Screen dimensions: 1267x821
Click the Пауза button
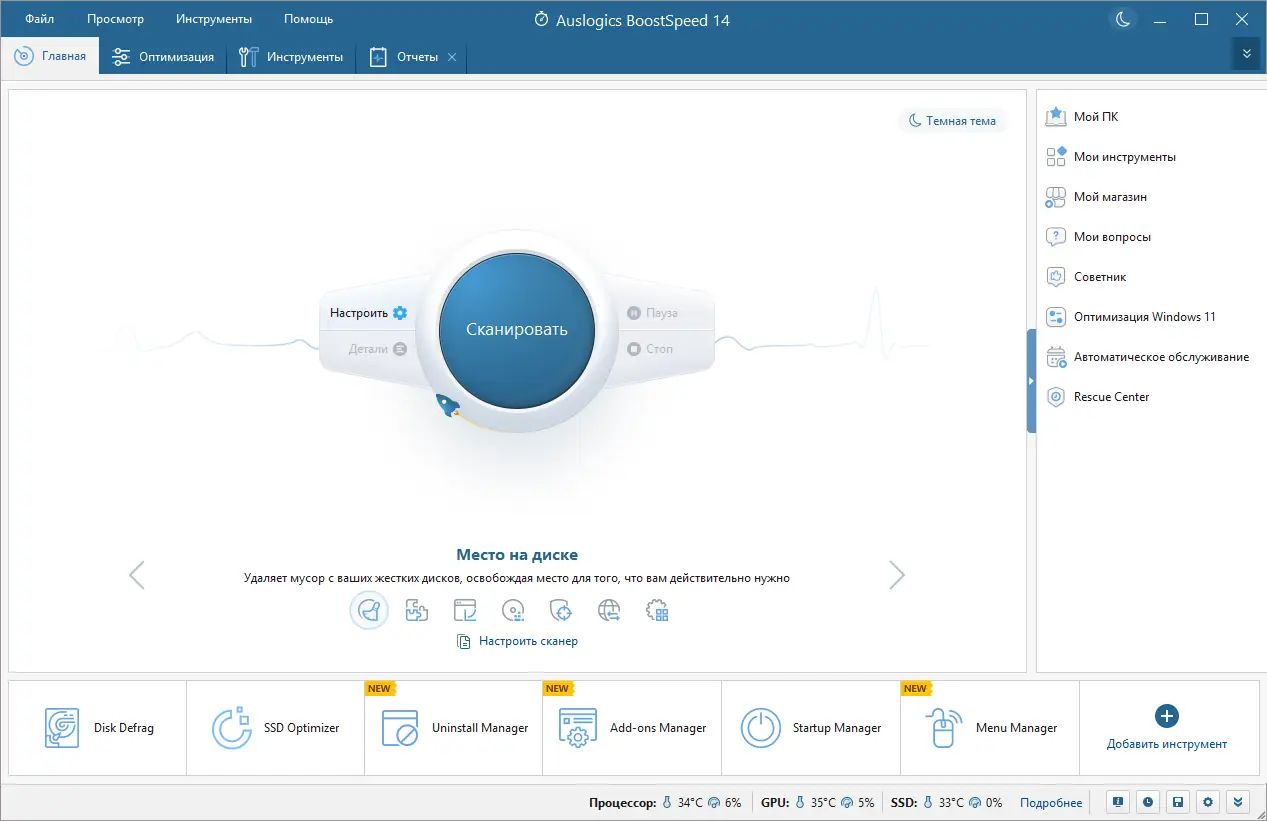pos(652,313)
